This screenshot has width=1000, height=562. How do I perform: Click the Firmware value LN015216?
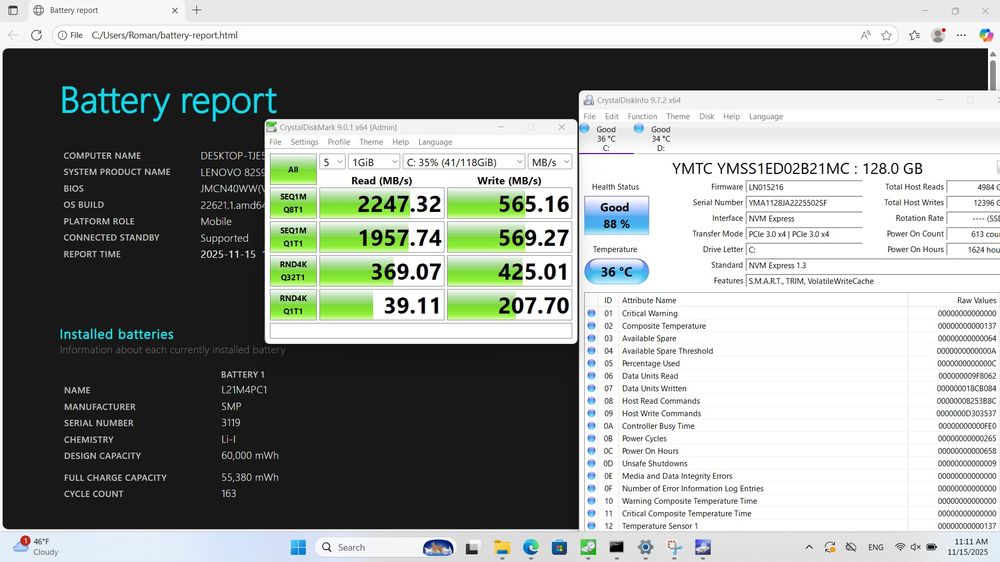pyautogui.click(x=804, y=187)
